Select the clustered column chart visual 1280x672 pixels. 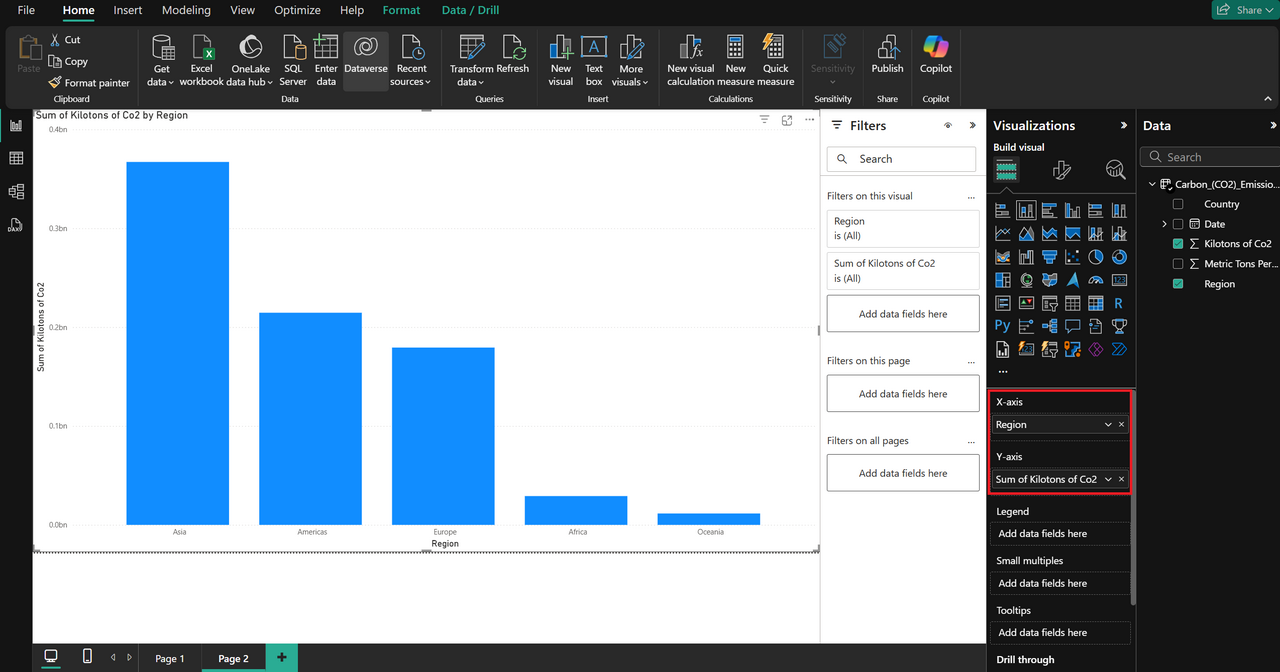coord(1072,210)
